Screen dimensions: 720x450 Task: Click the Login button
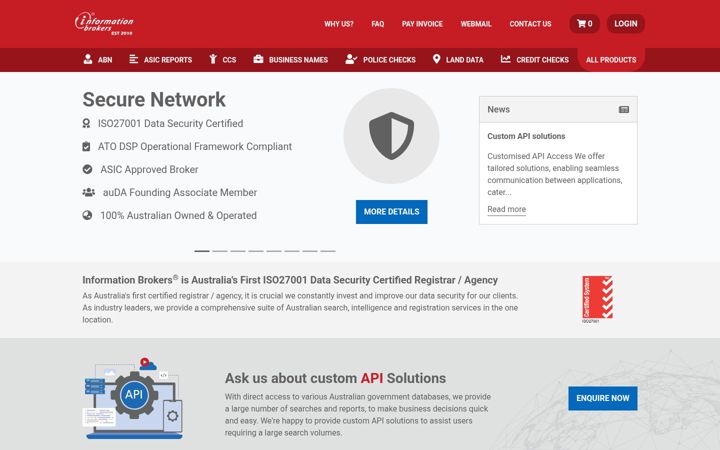626,24
